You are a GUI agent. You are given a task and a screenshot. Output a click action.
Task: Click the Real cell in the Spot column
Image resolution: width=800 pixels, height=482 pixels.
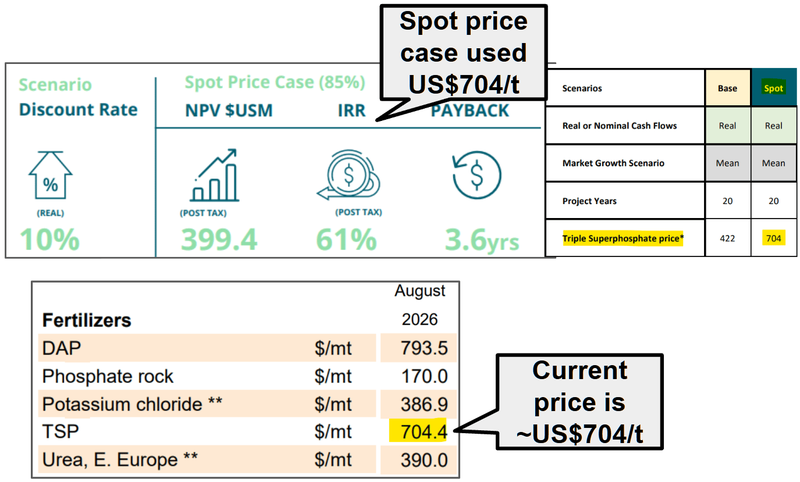pos(773,125)
